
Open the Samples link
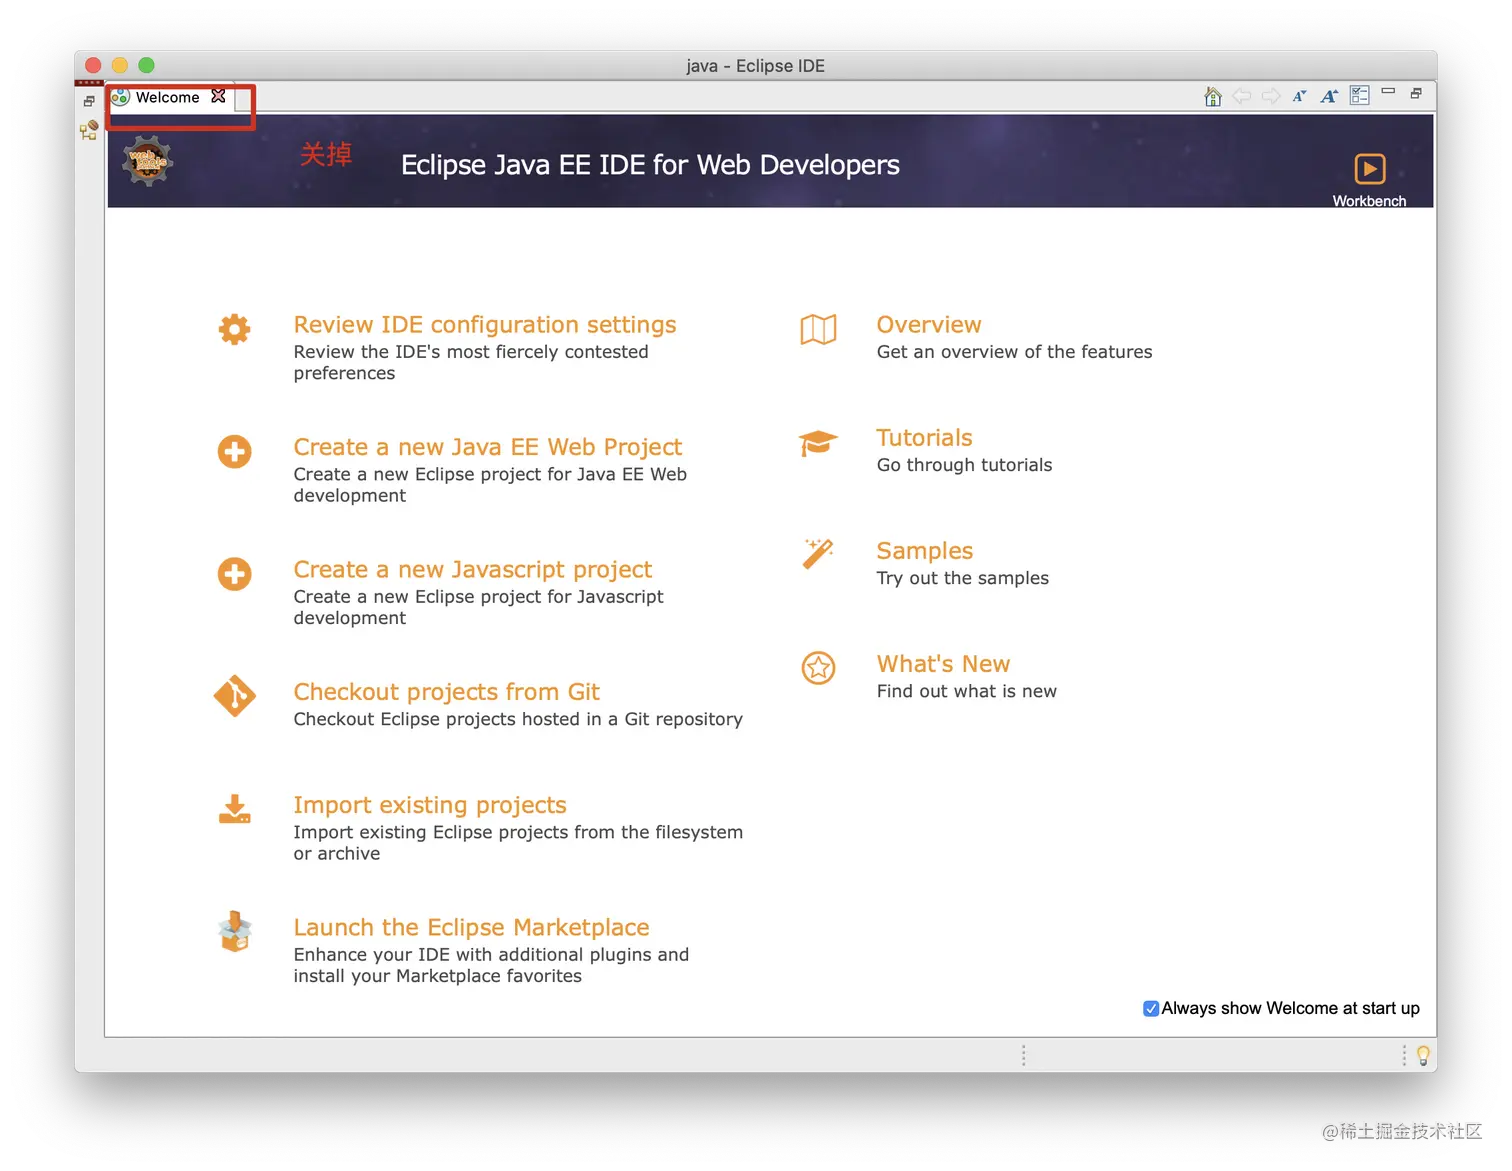pyautogui.click(x=925, y=551)
